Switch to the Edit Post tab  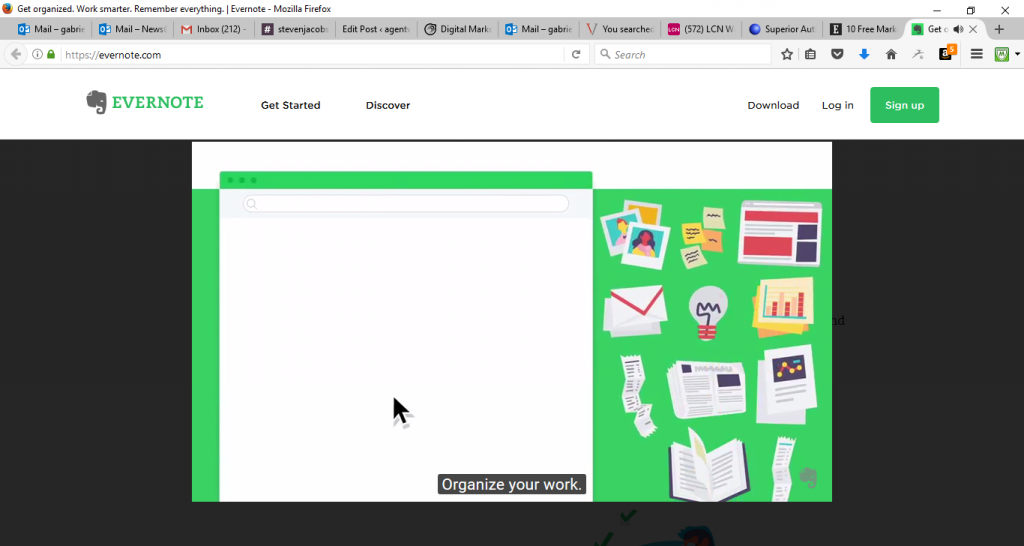pyautogui.click(x=376, y=29)
